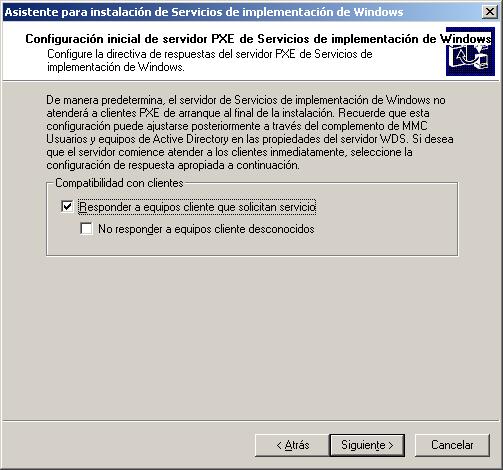Screen dimensions: 503x470
Task: Click the words 'Active Directory' in the description
Action: coord(190,139)
